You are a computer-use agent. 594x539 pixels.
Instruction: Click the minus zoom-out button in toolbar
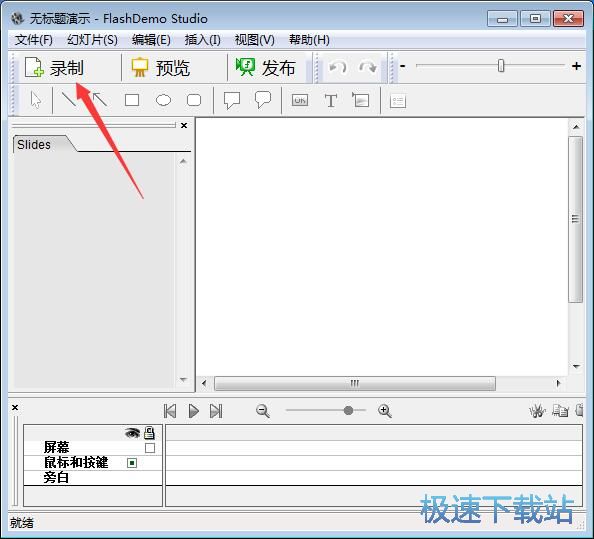[x=403, y=66]
